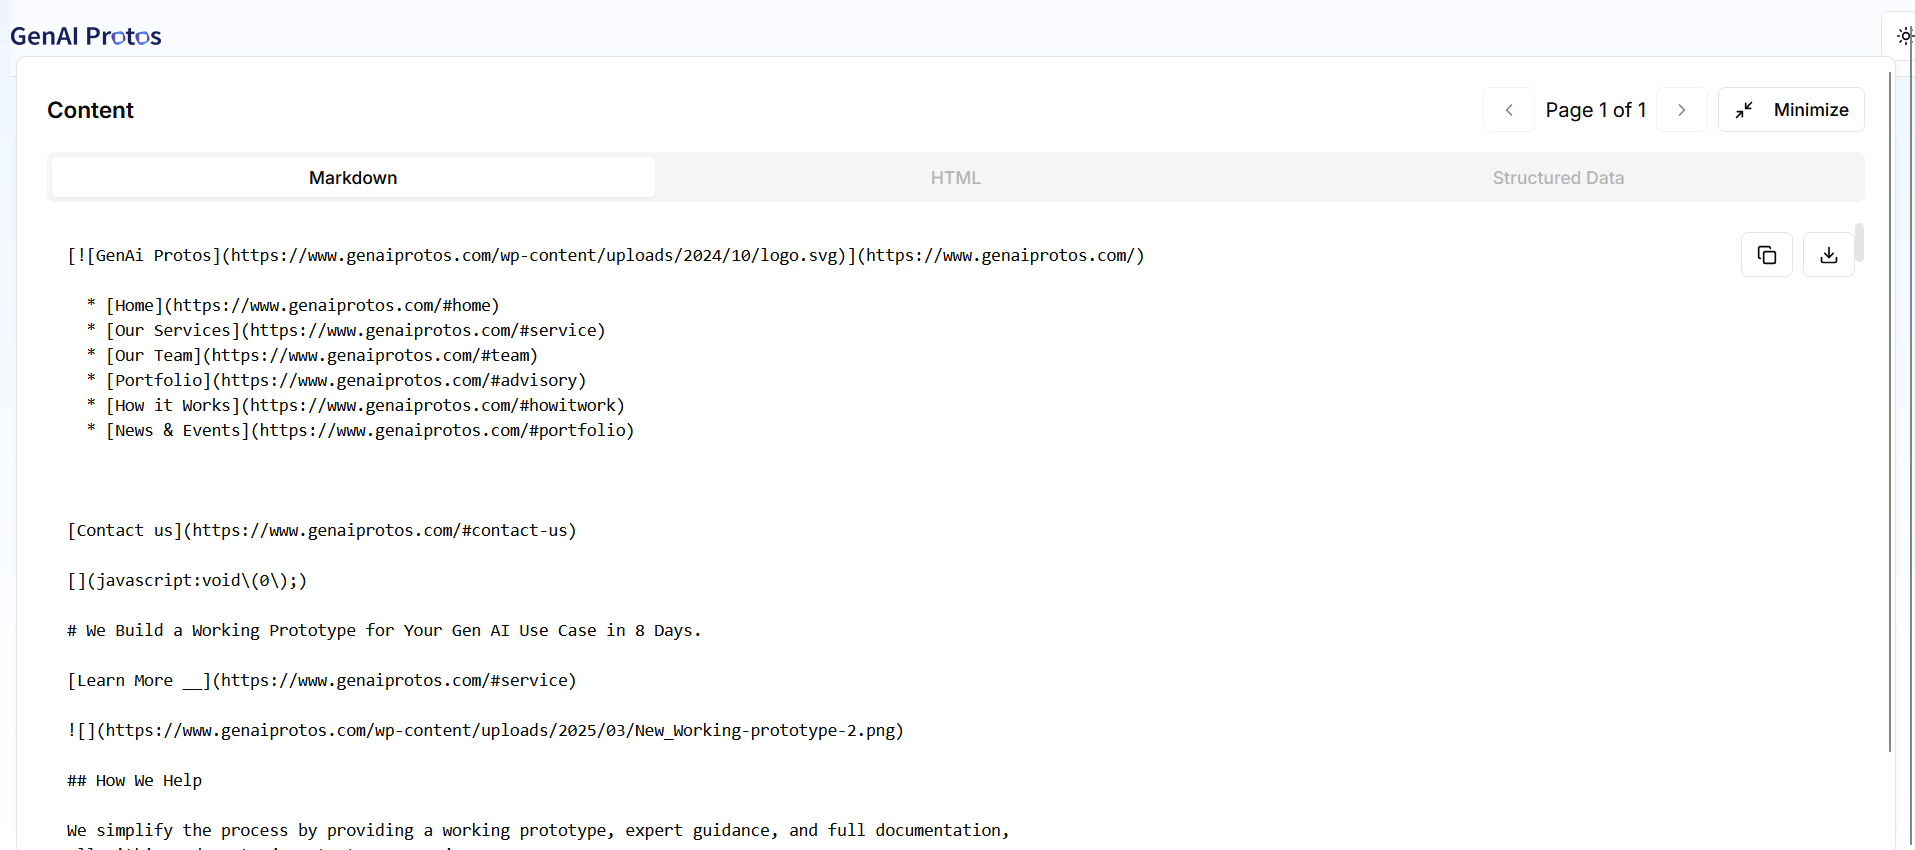Screen dimensions: 1915x850
Task: Click the 'Page 1 of 1' indicator
Action: click(x=1595, y=110)
